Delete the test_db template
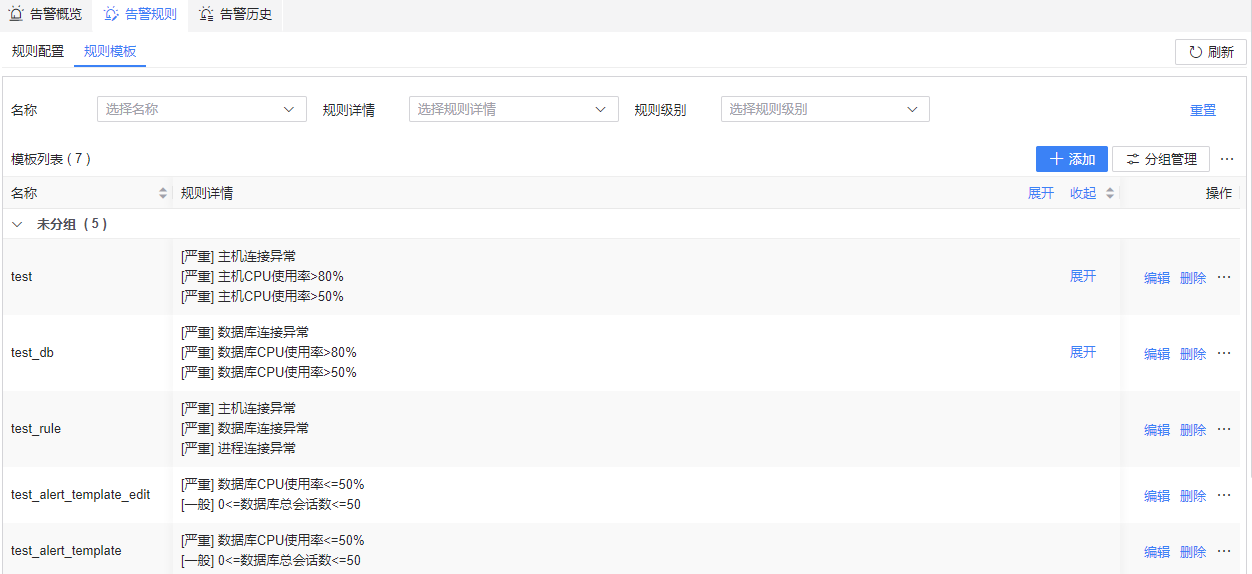 pos(1193,354)
